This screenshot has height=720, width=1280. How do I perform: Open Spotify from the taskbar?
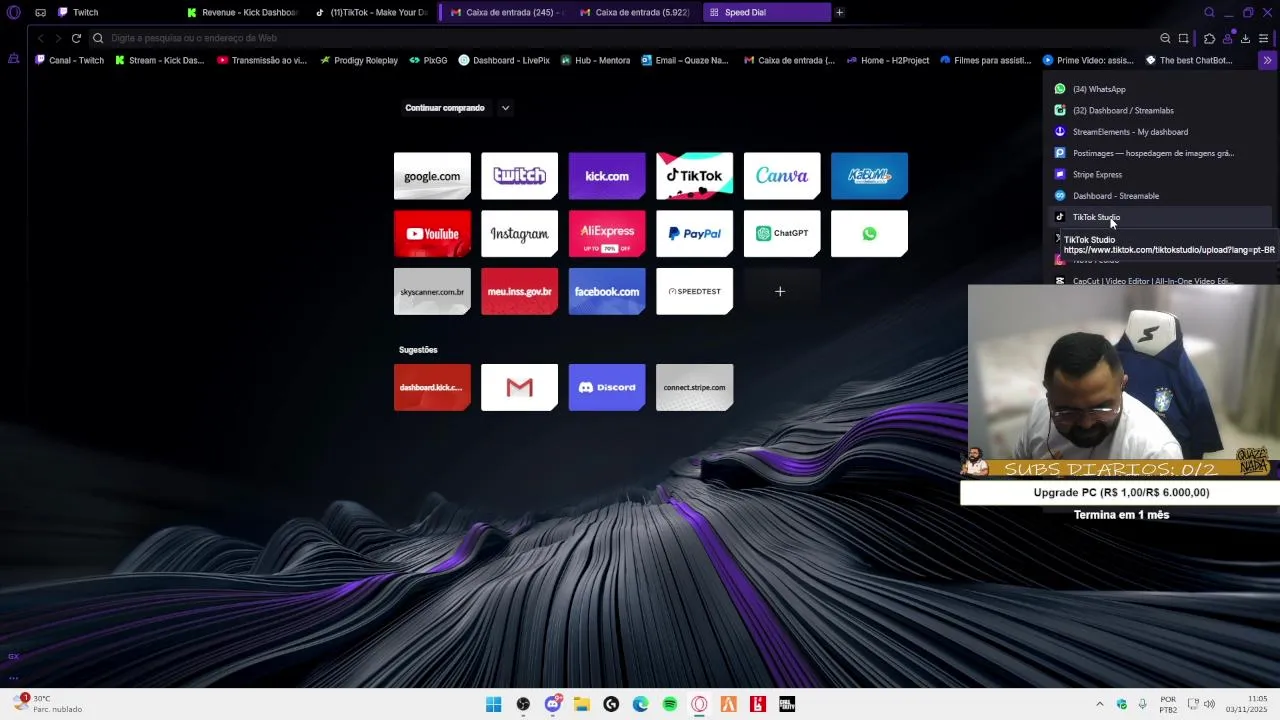point(670,704)
